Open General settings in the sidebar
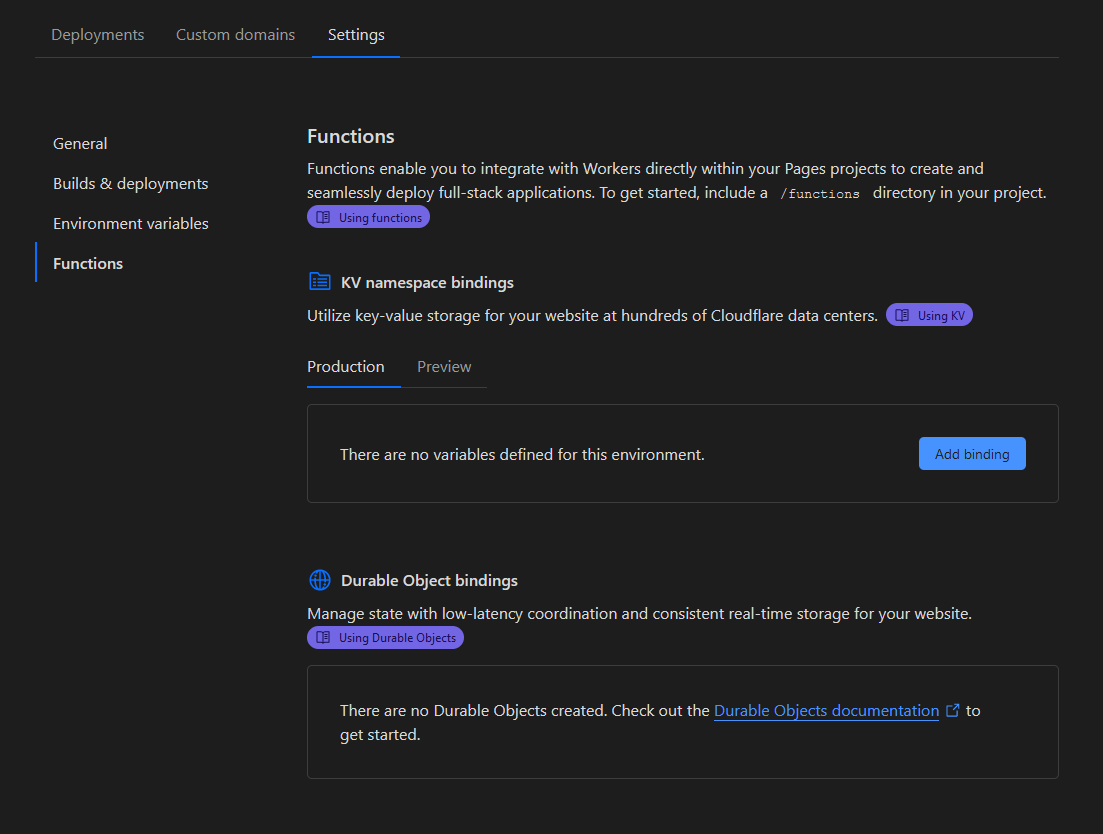Screen dimensions: 1103x834 pyautogui.click(x=80, y=144)
